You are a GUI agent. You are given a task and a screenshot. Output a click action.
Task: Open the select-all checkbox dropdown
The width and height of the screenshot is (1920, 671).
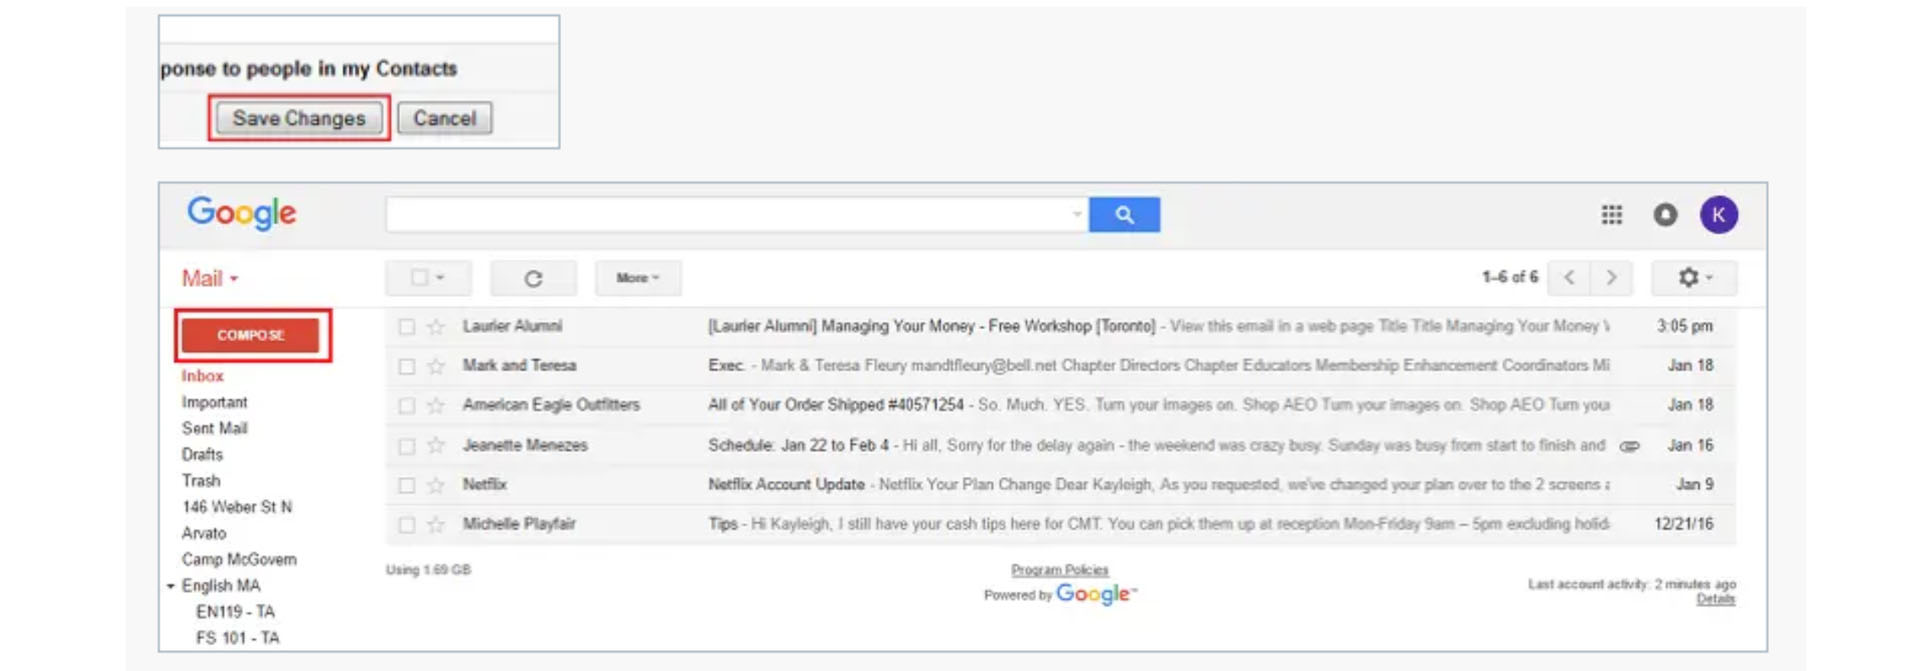coord(428,278)
